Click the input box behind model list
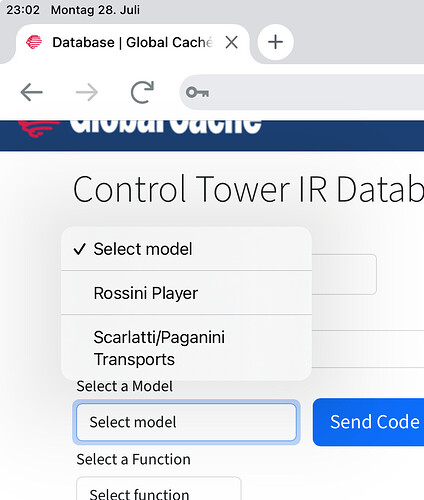 tap(344, 274)
